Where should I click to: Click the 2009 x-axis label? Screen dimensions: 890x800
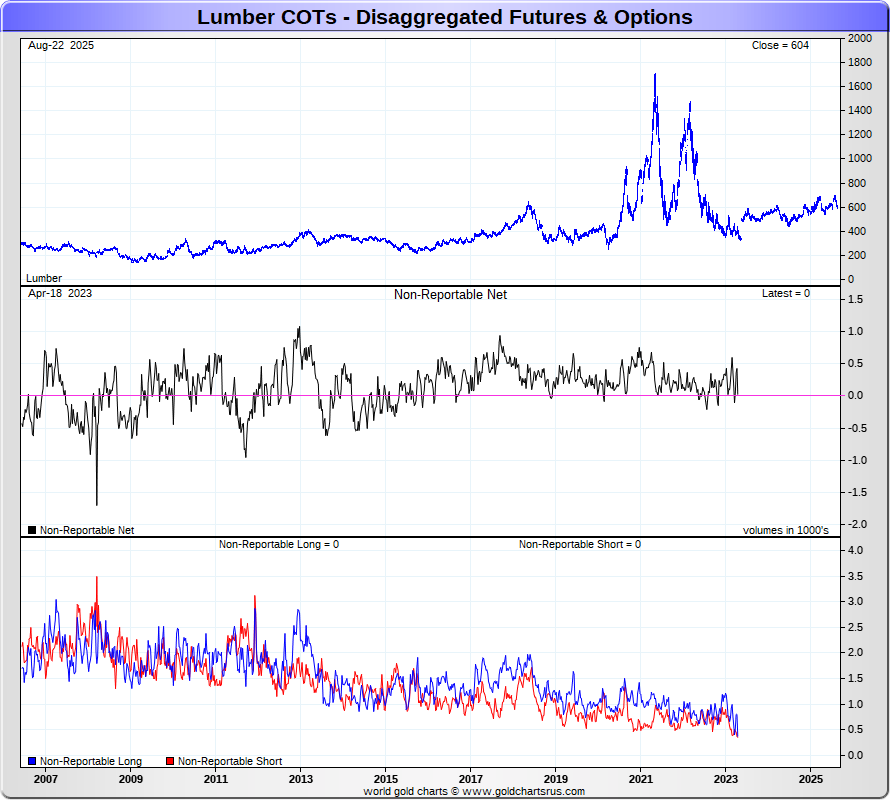click(x=131, y=779)
